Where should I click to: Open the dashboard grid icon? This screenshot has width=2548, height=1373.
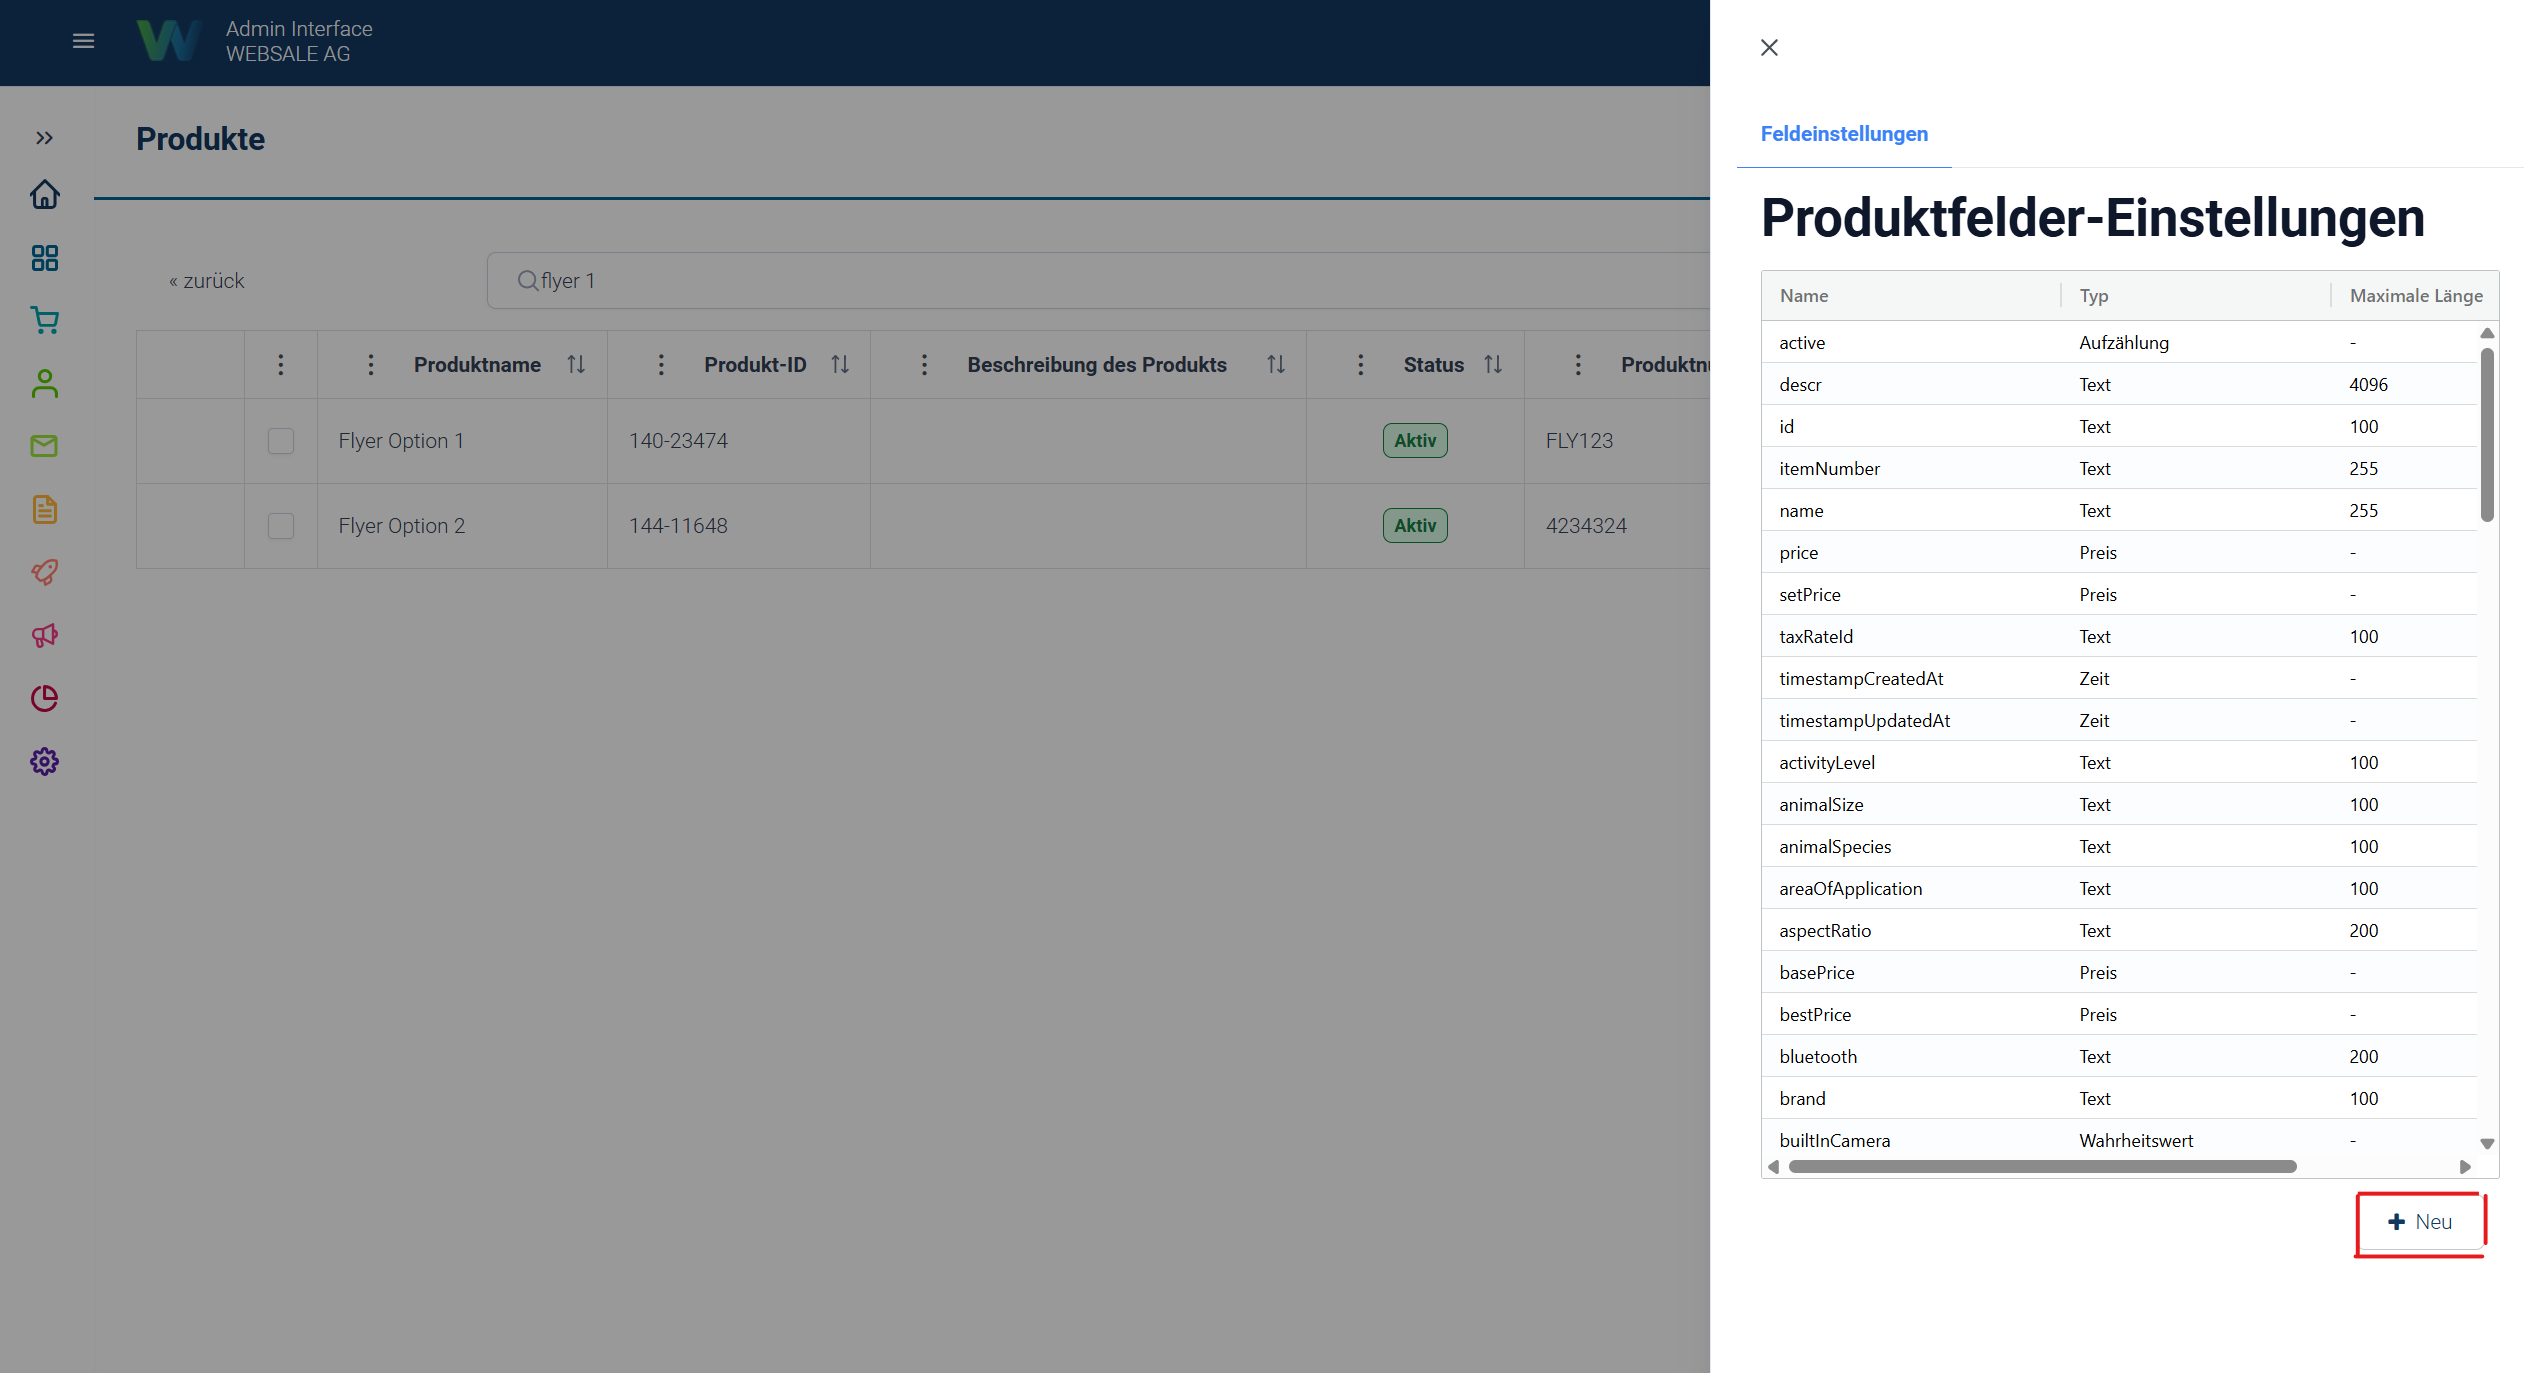45,258
